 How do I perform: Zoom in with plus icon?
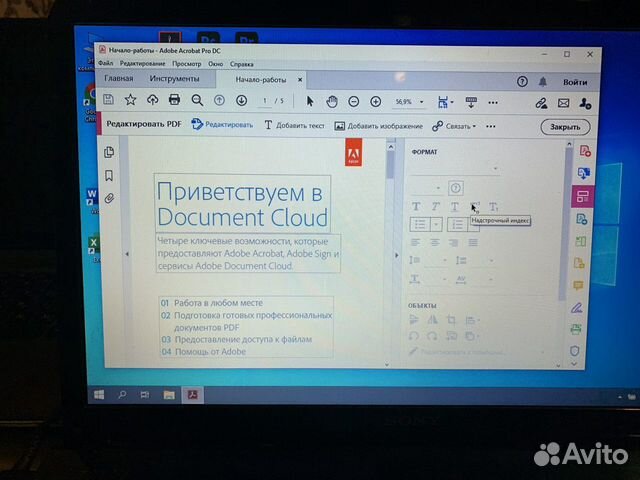pyautogui.click(x=376, y=102)
